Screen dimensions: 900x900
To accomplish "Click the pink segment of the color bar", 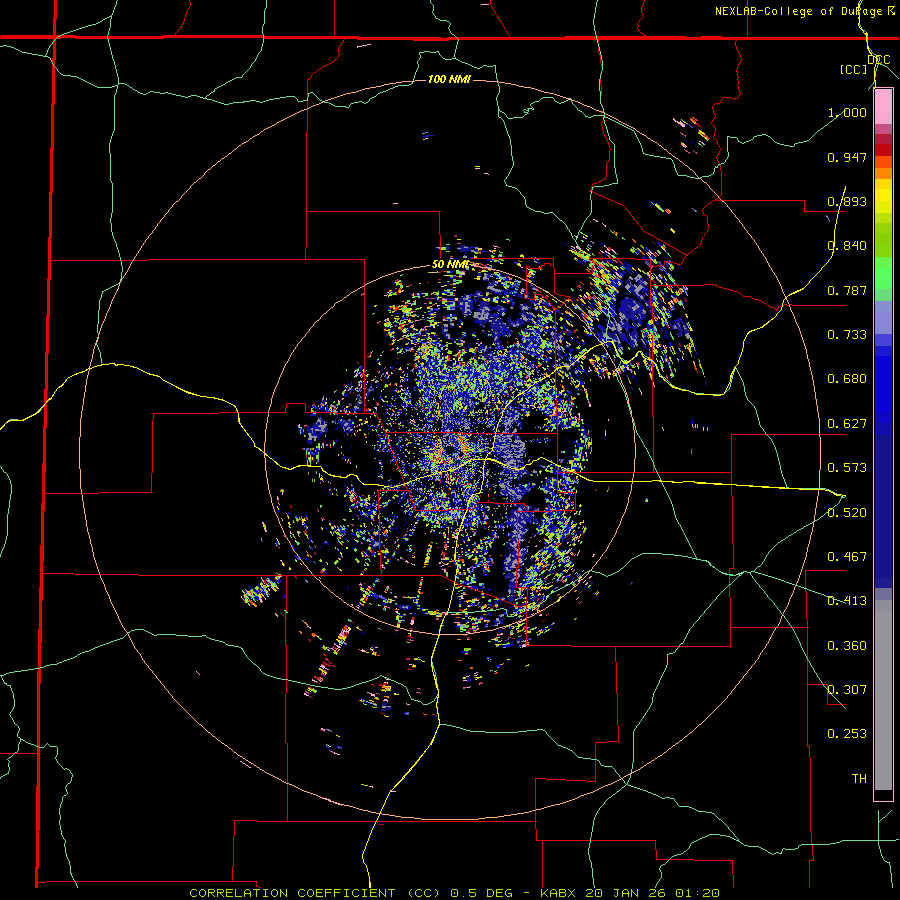I will tap(883, 107).
